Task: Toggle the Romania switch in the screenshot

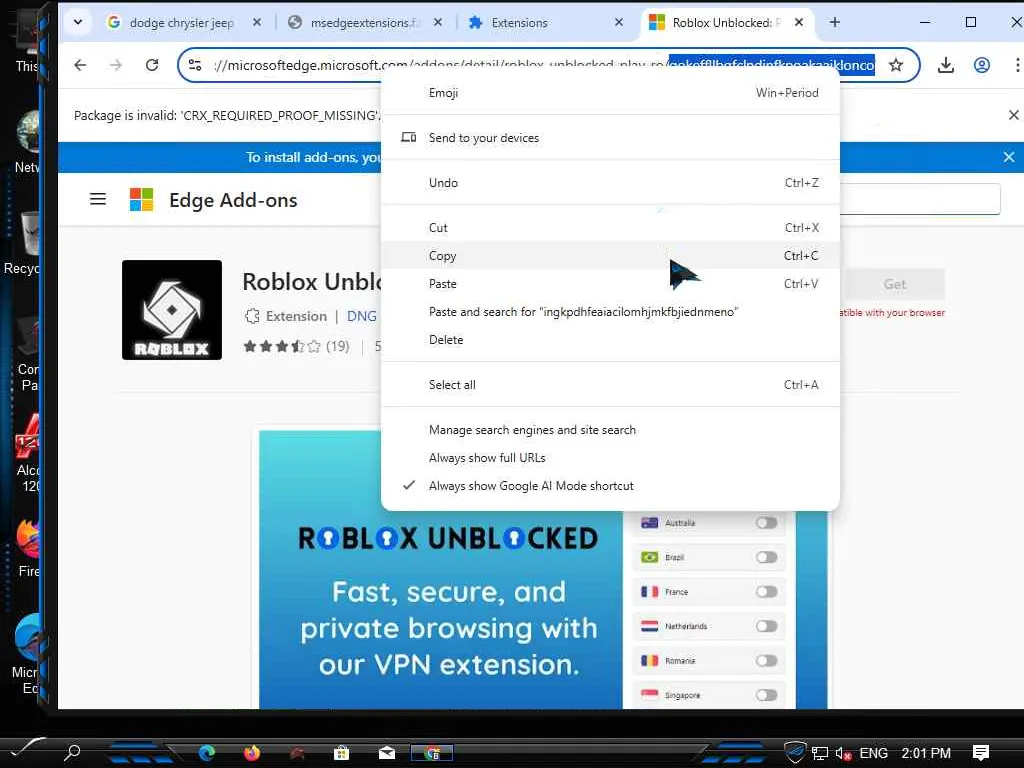Action: click(x=767, y=661)
